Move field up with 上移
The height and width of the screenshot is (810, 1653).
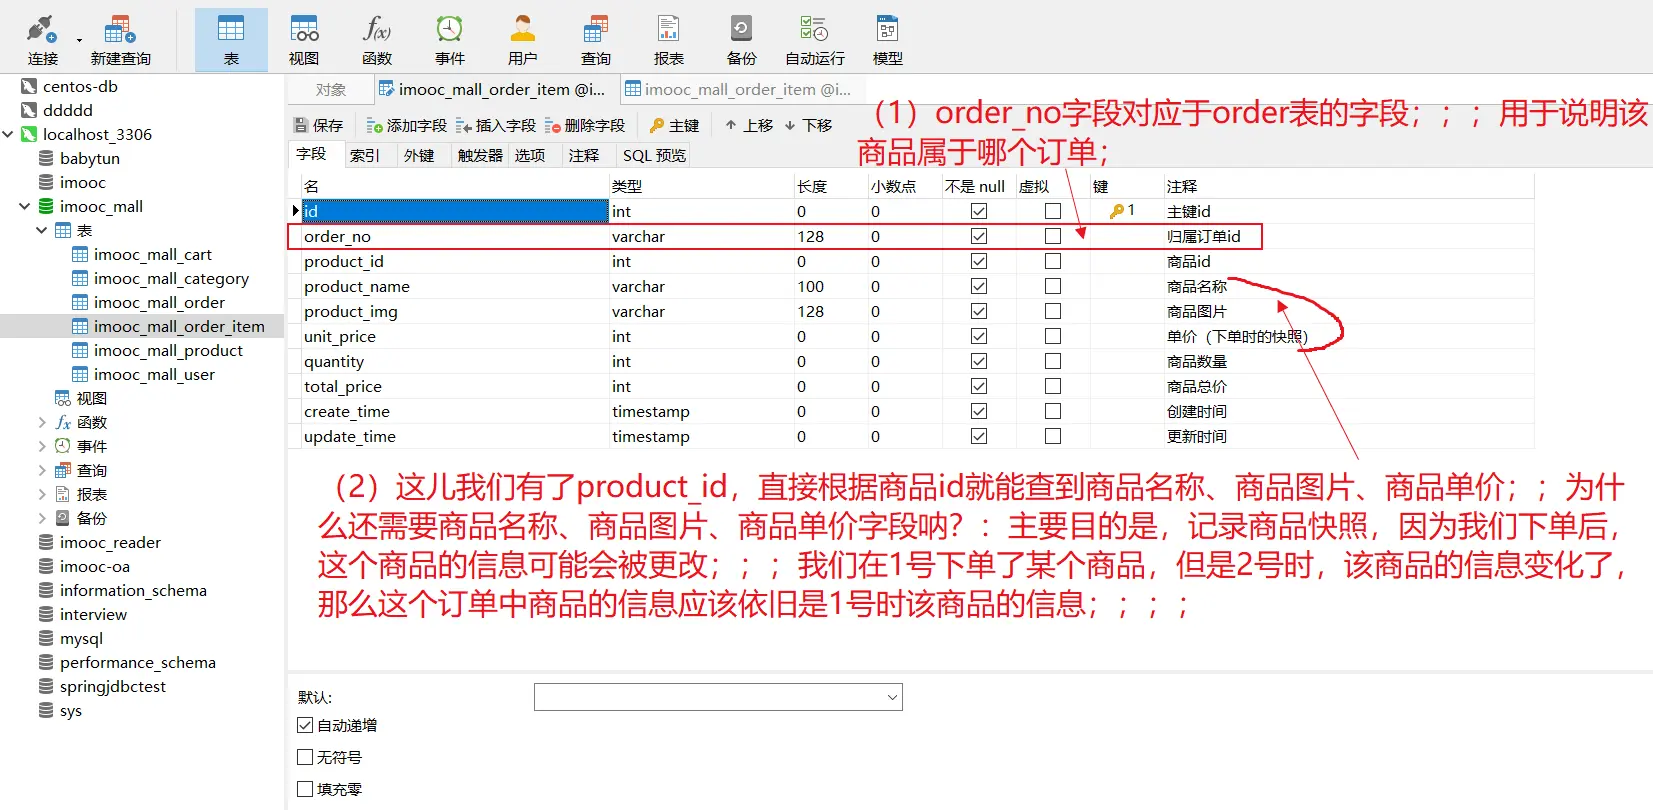[749, 125]
